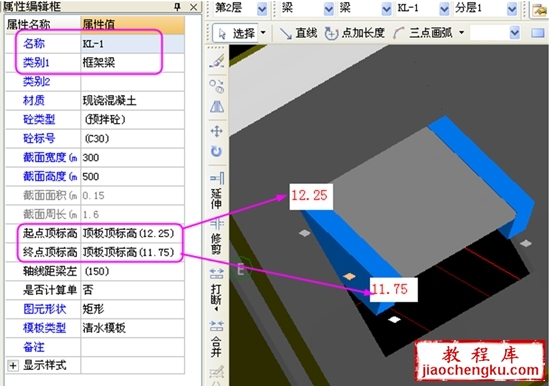Open the empty combo box after 三点画弧
This screenshot has width=550, height=386.
pos(495,33)
